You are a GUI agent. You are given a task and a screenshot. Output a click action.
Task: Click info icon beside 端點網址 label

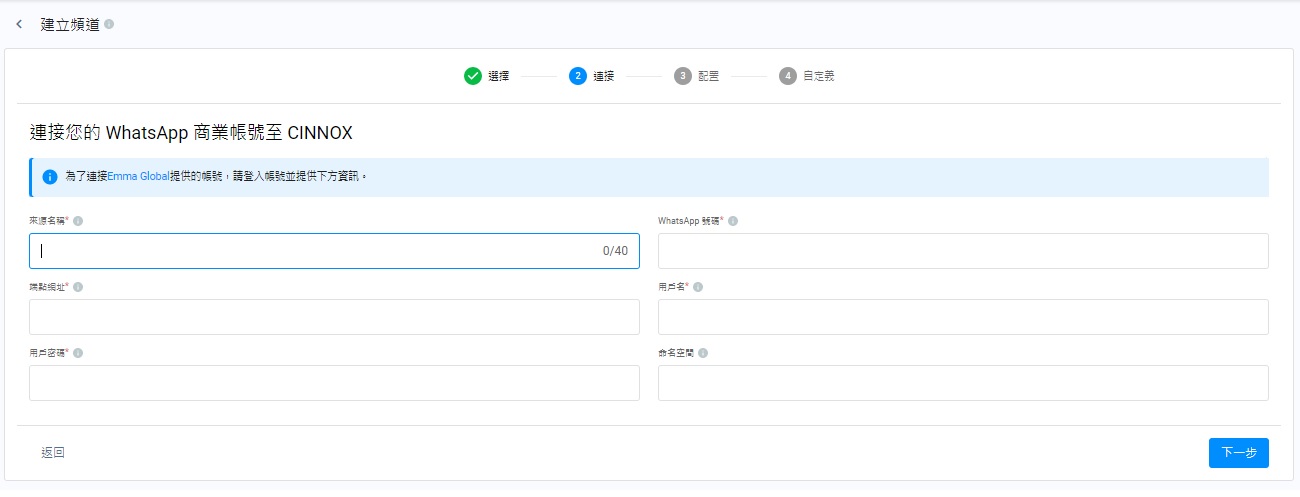(x=78, y=287)
